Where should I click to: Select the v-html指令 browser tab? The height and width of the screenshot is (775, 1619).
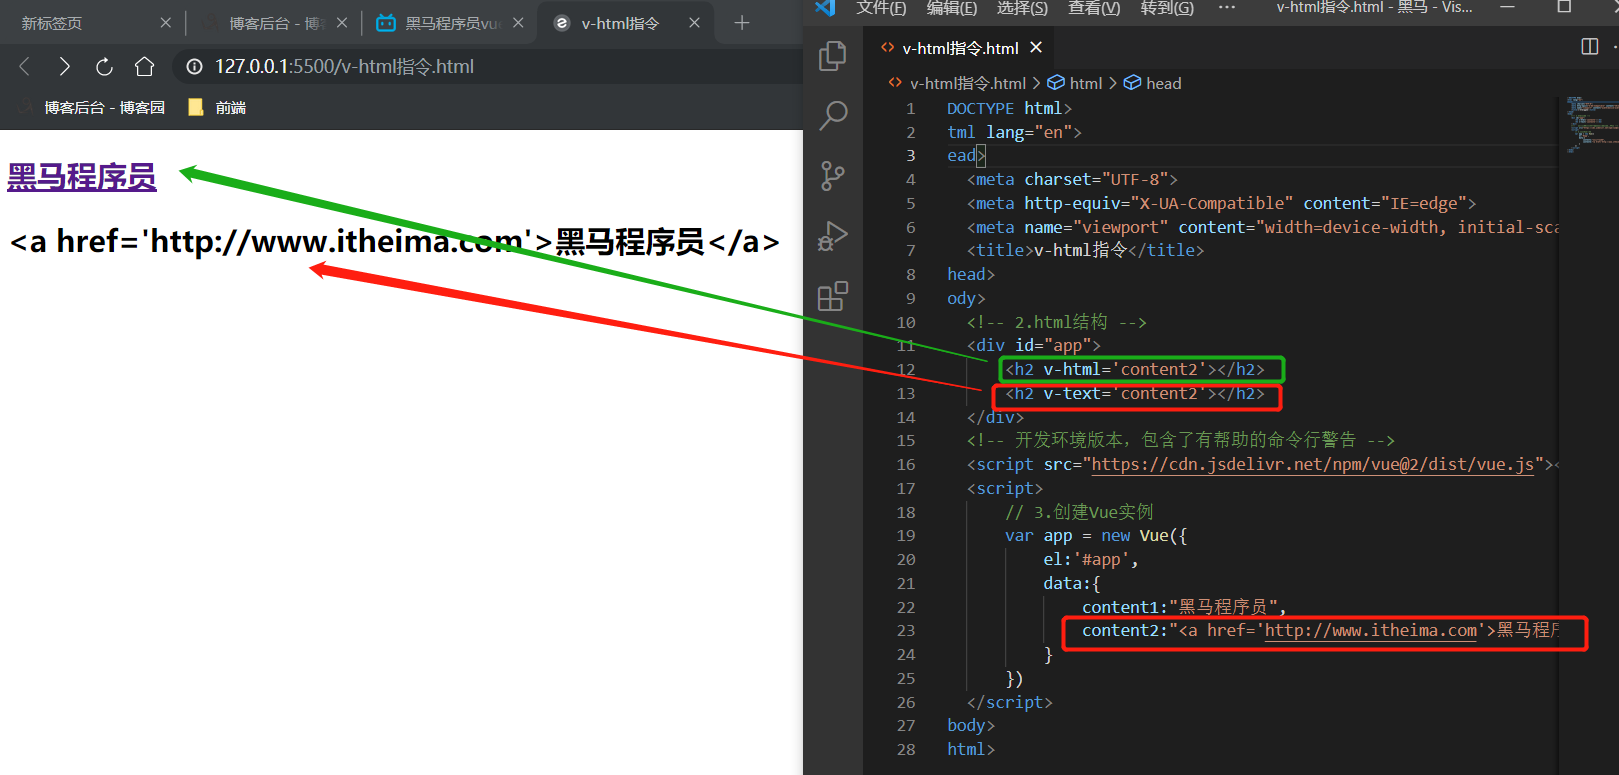click(626, 22)
